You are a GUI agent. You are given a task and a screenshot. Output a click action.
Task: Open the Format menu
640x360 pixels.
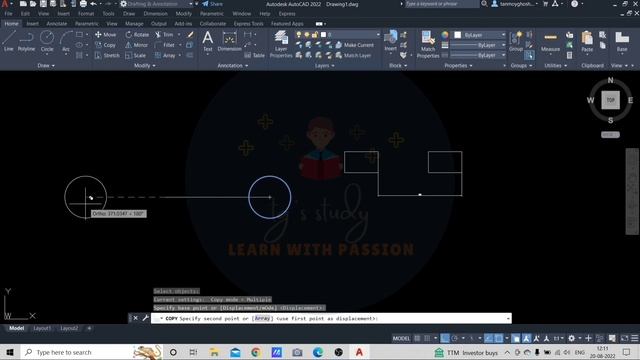[x=86, y=13]
